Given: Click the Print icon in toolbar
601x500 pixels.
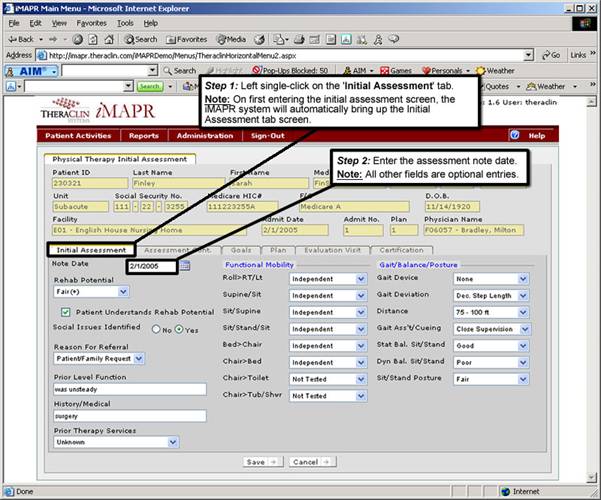Looking at the screenshot, I should (x=299, y=39).
